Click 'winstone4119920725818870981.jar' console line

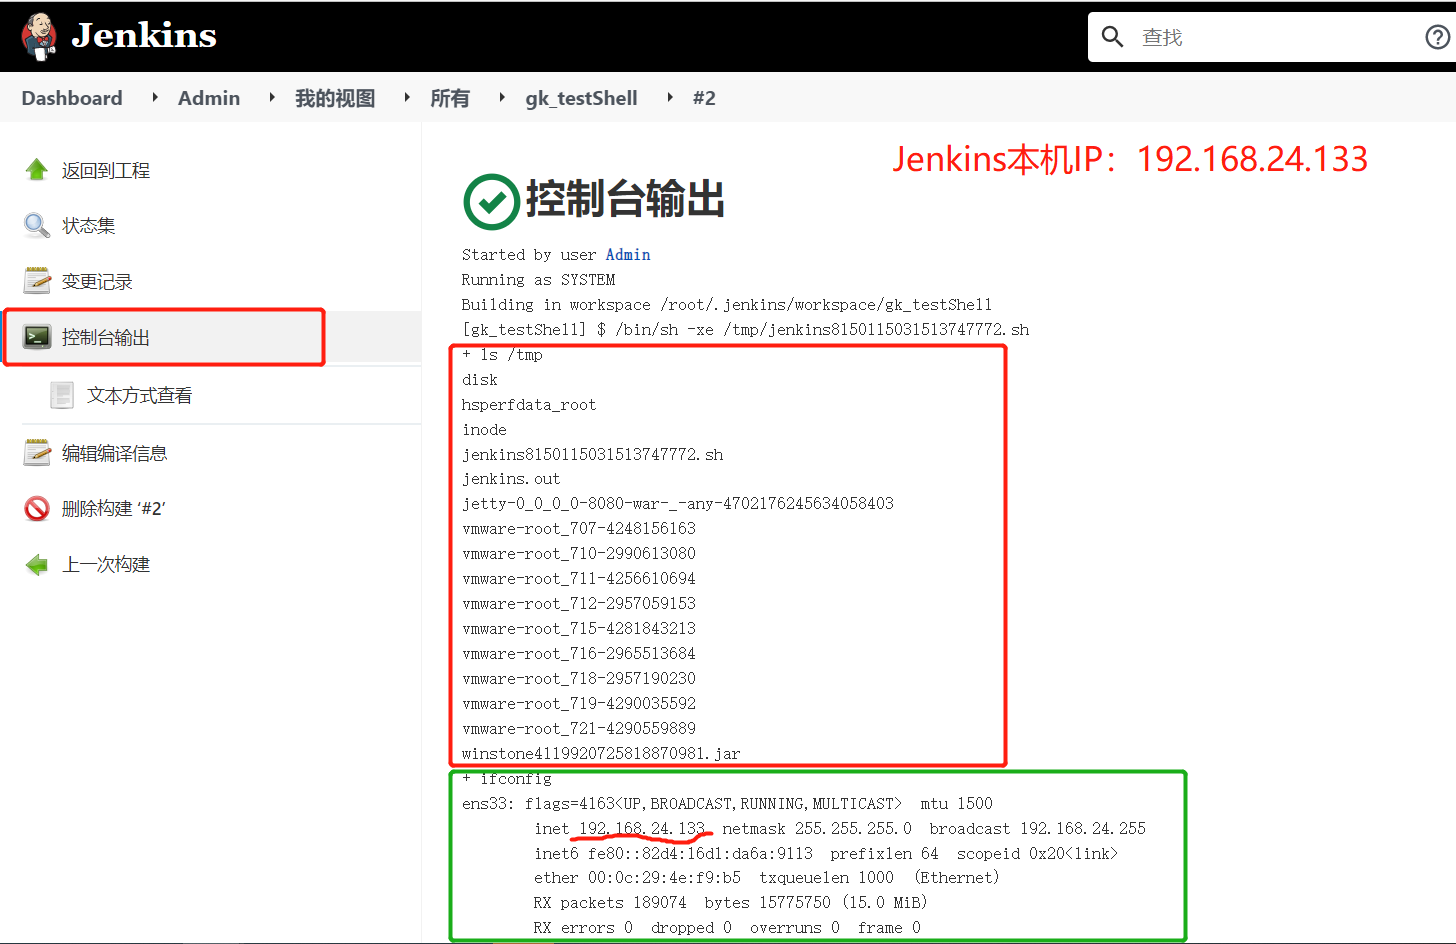601,754
